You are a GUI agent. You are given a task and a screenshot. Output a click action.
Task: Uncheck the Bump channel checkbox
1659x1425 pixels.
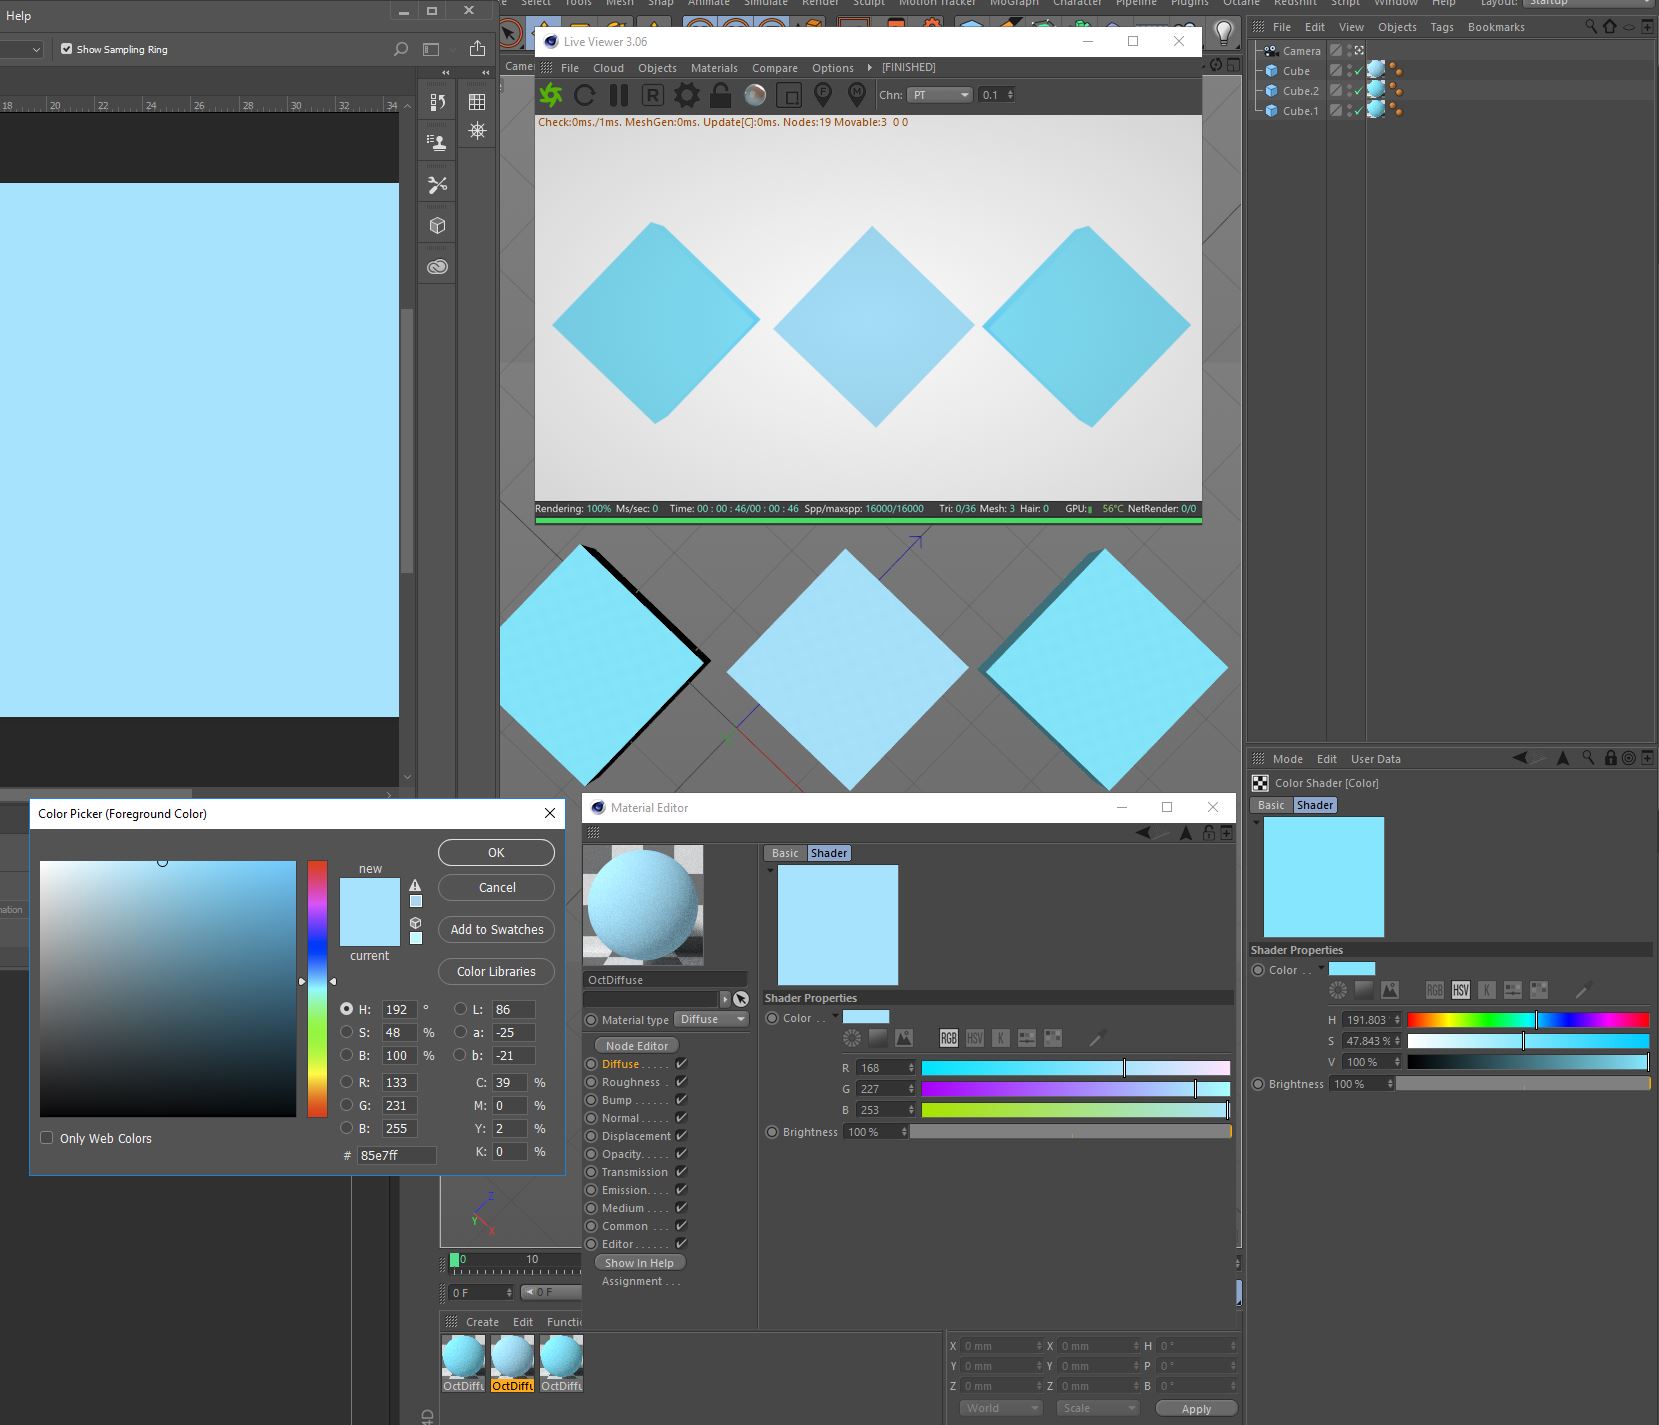point(681,1100)
